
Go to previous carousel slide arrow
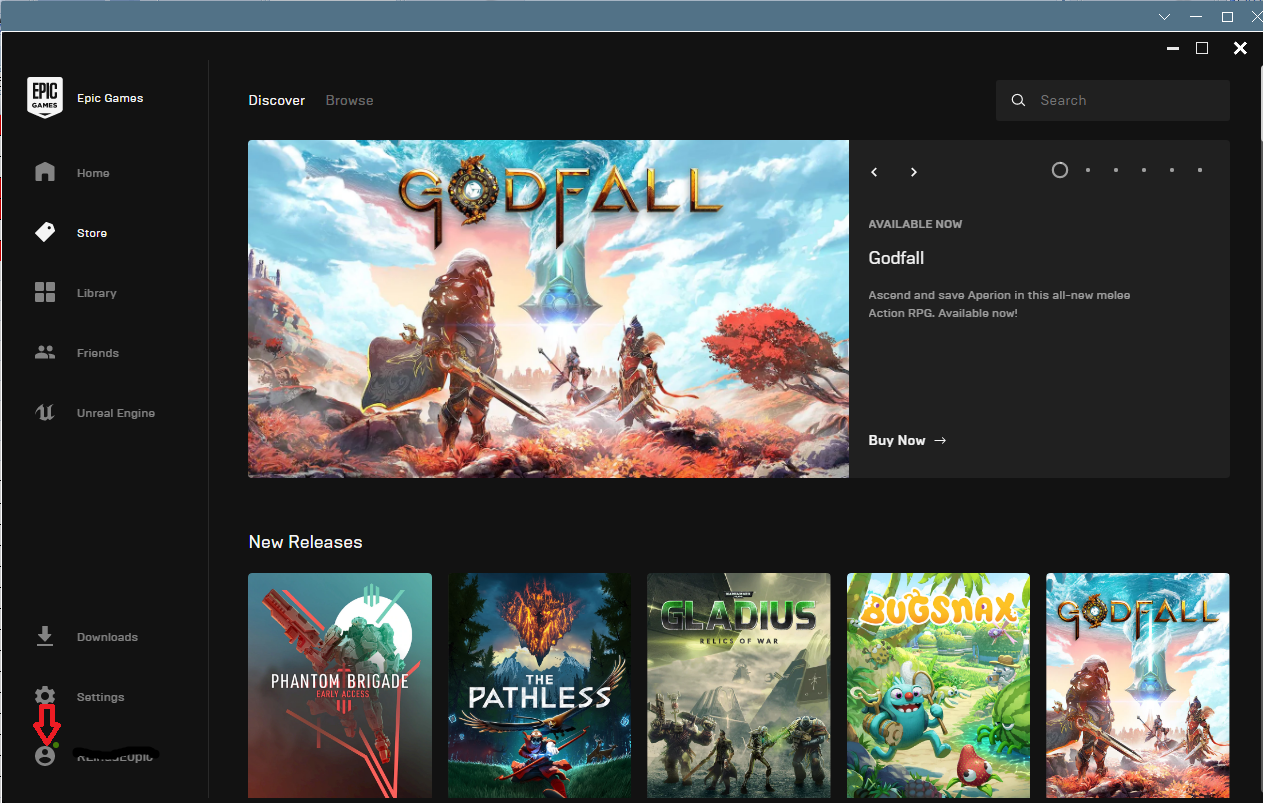[x=874, y=172]
